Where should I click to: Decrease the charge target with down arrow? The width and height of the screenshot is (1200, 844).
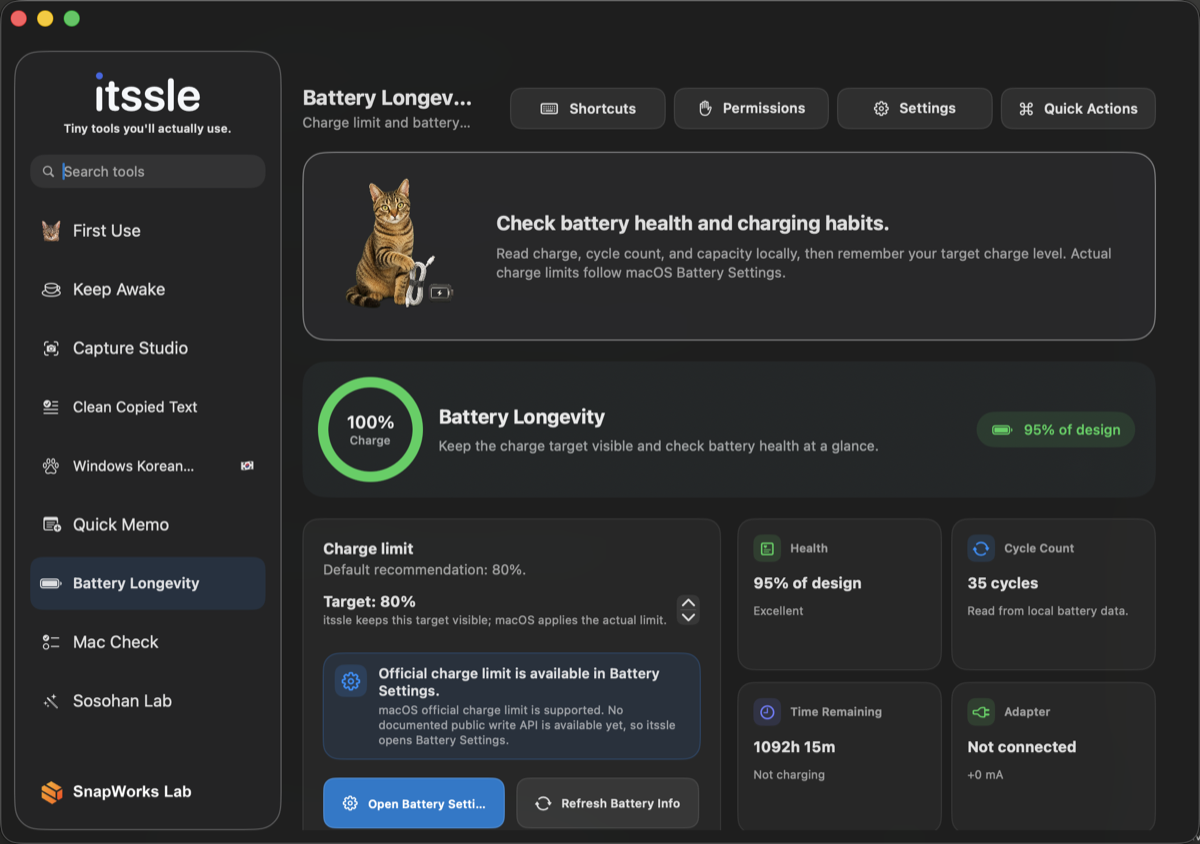tap(688, 617)
